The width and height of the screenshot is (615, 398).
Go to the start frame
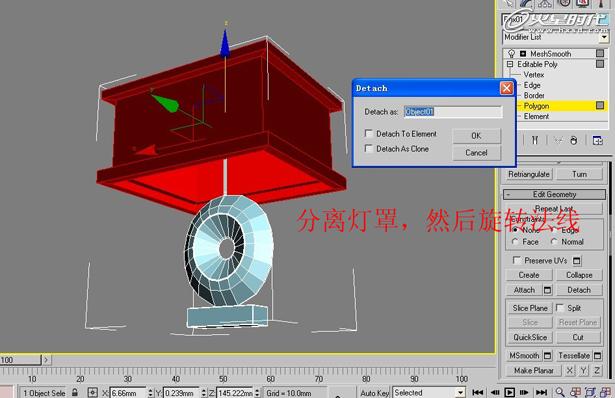coord(477,392)
